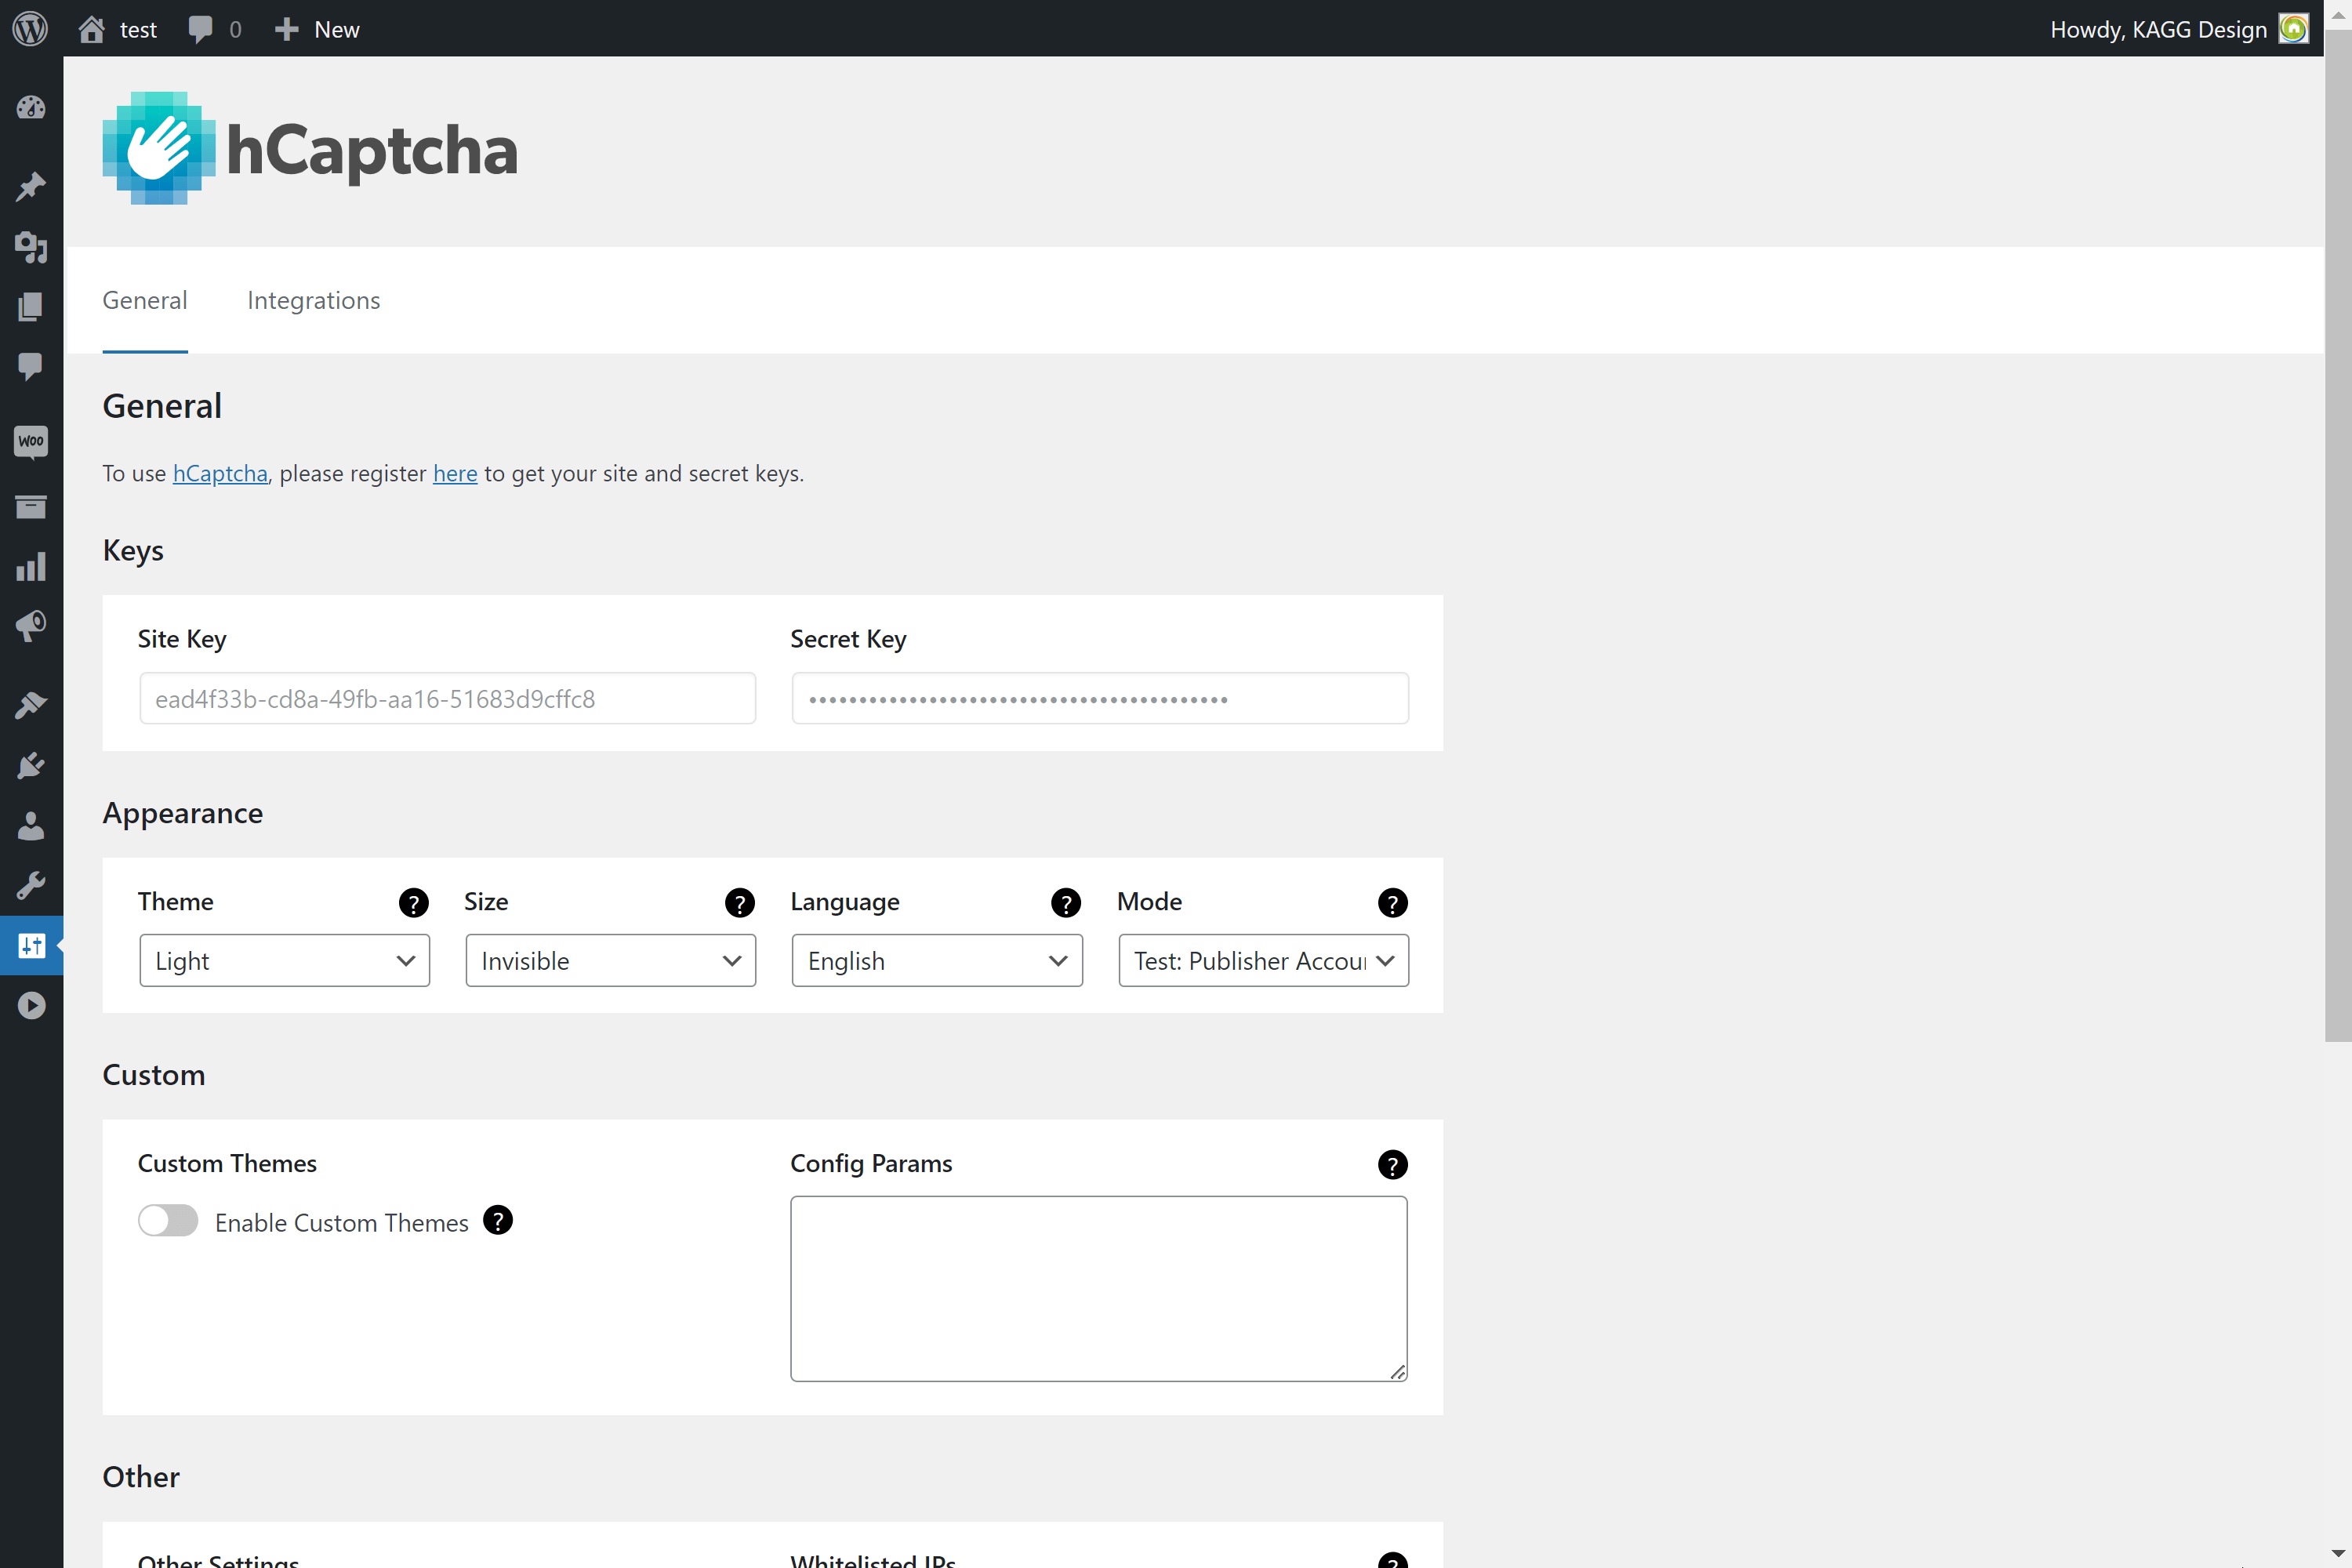Select the General tab
The height and width of the screenshot is (1568, 2352).
click(x=145, y=301)
